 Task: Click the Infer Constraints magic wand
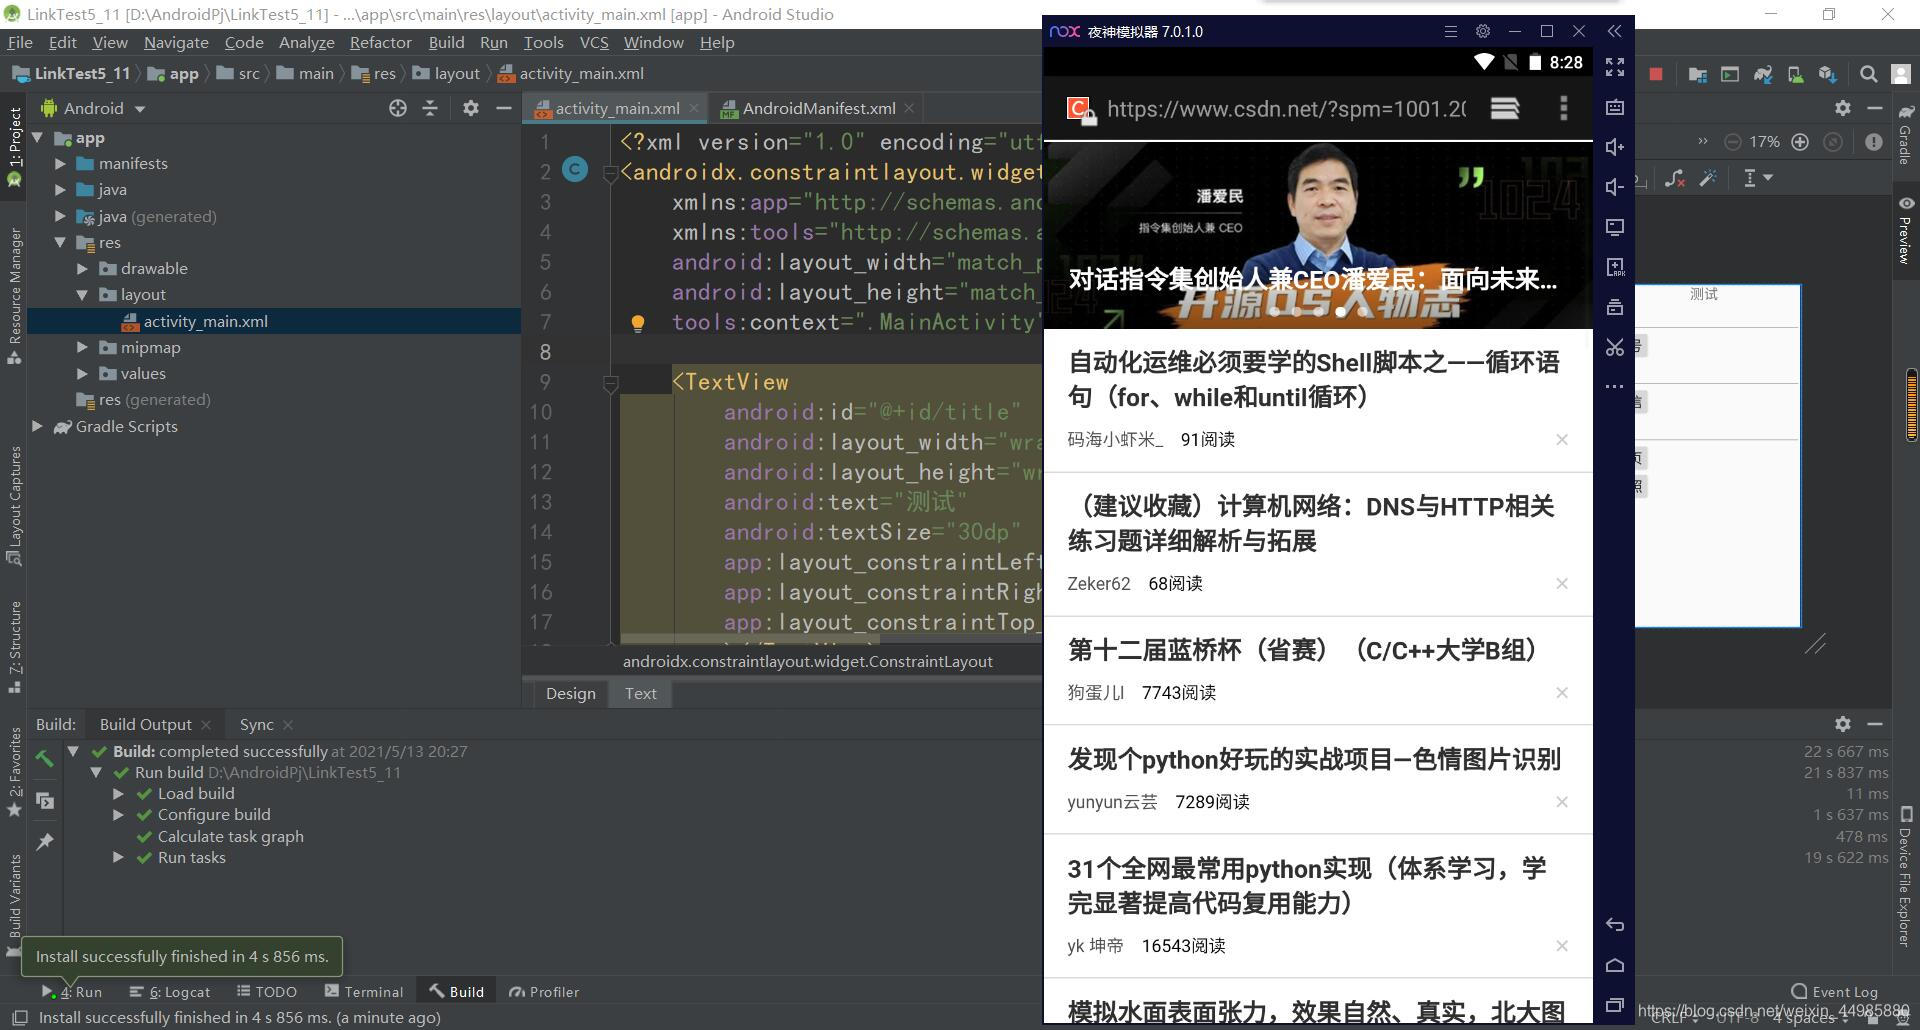1708,178
